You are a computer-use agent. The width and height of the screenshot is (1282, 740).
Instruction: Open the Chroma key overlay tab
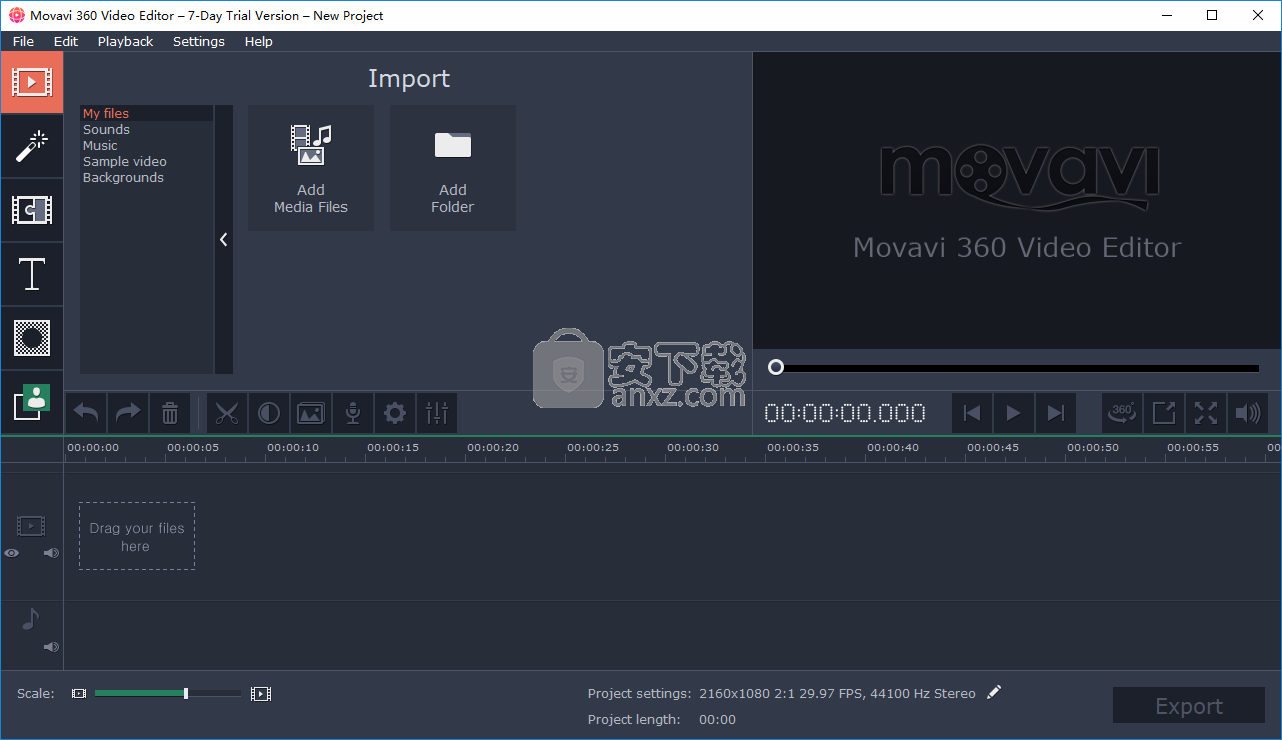point(32,402)
